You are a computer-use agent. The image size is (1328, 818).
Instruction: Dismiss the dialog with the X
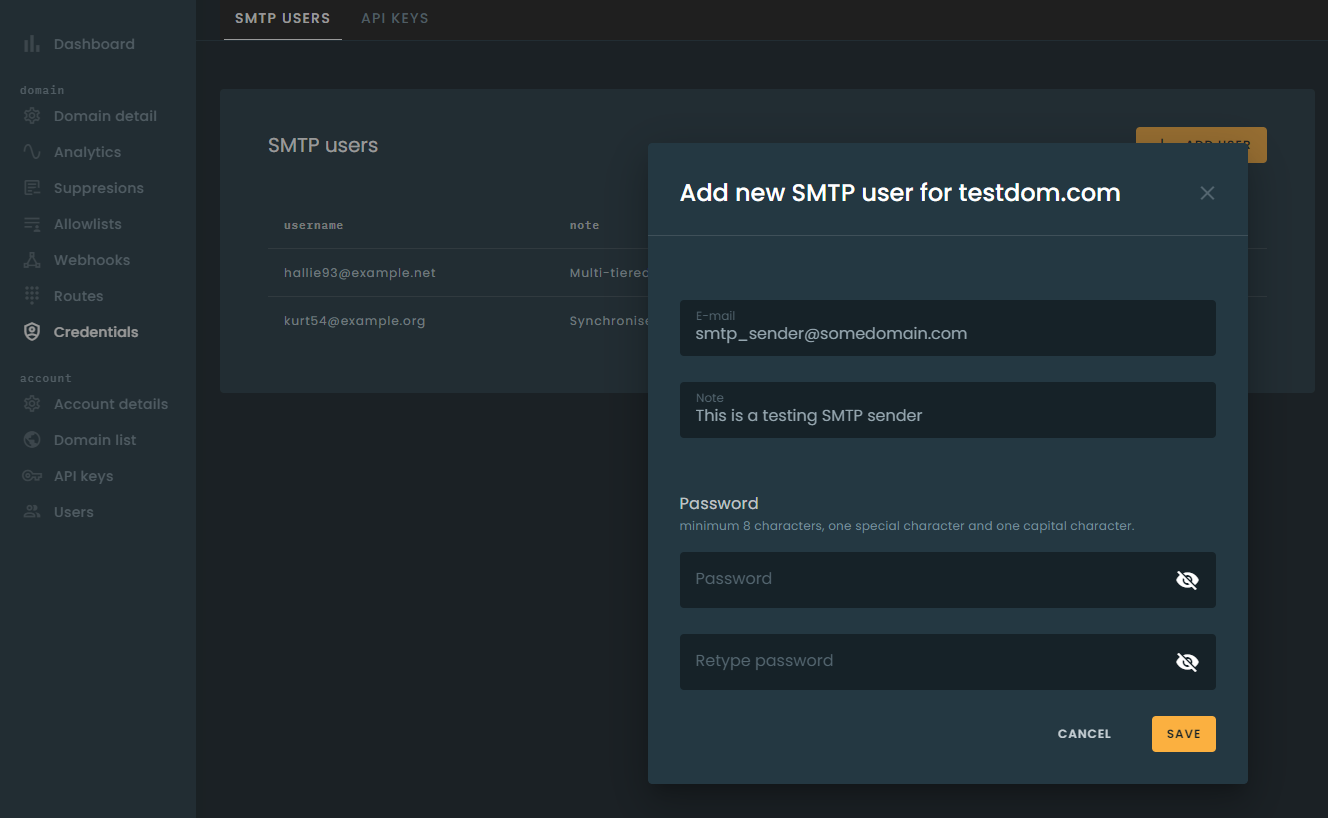point(1207,192)
